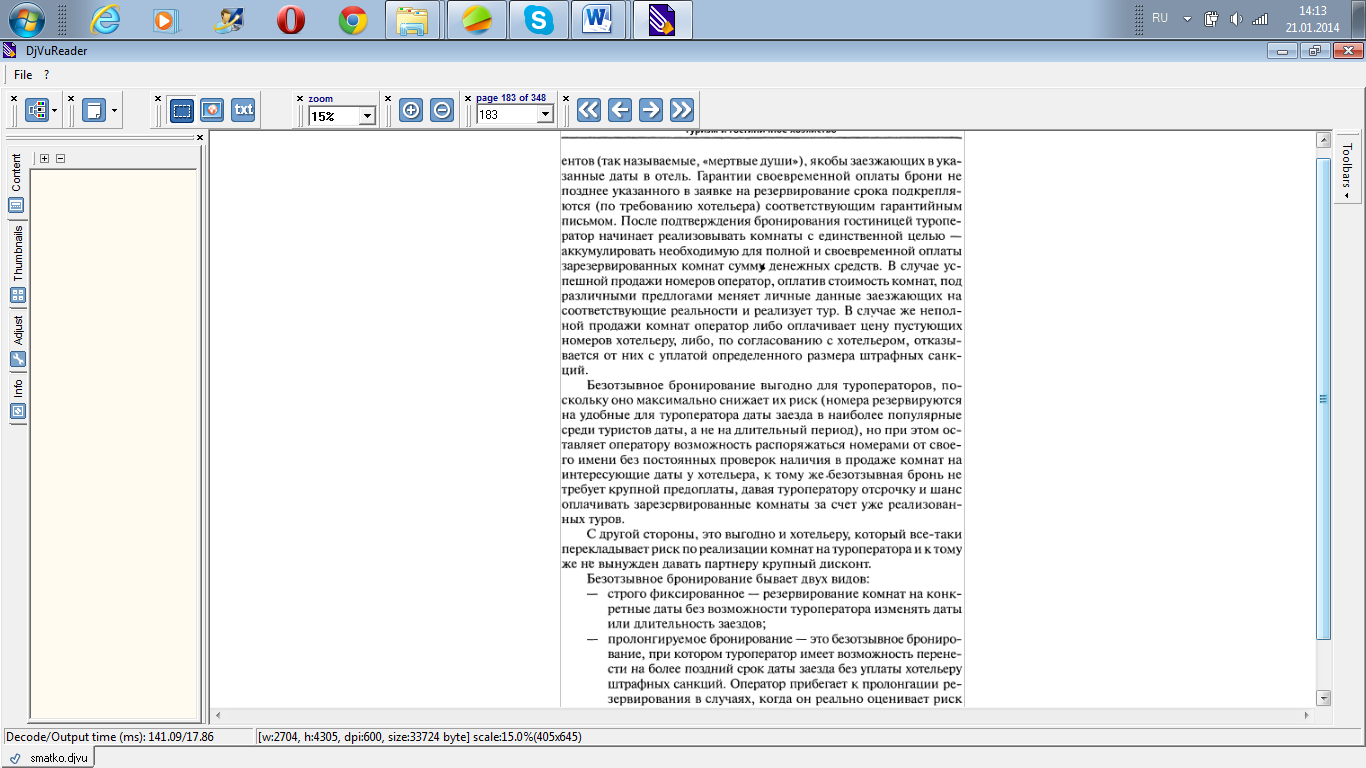This screenshot has width=1366, height=768.
Task: Go to the next page
Action: point(651,110)
